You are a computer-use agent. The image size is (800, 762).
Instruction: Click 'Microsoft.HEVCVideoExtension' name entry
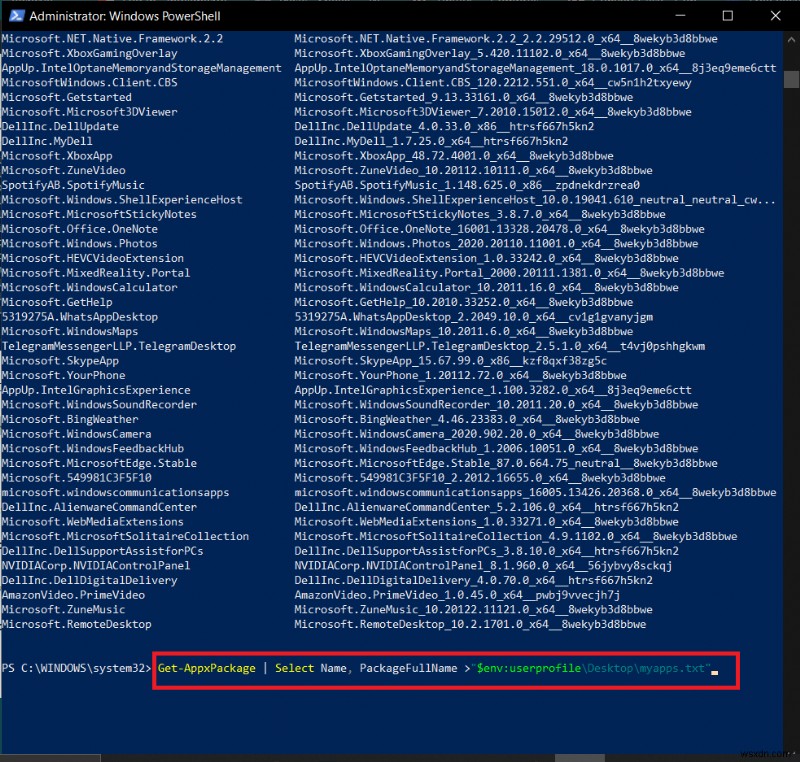(92, 258)
